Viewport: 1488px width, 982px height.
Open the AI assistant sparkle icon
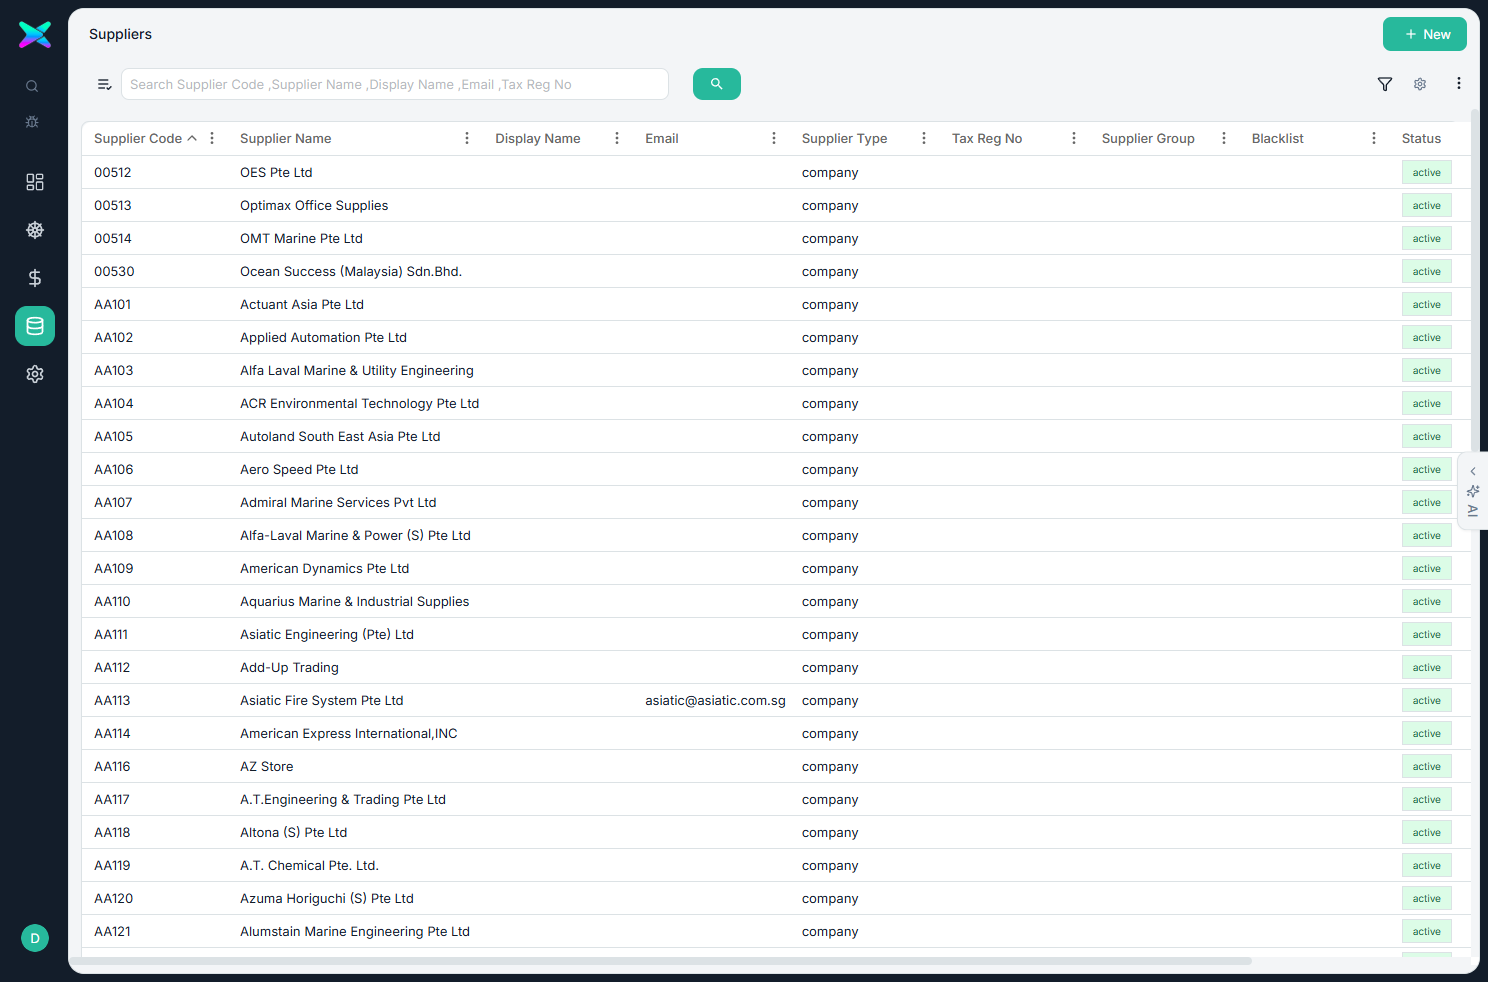1473,491
